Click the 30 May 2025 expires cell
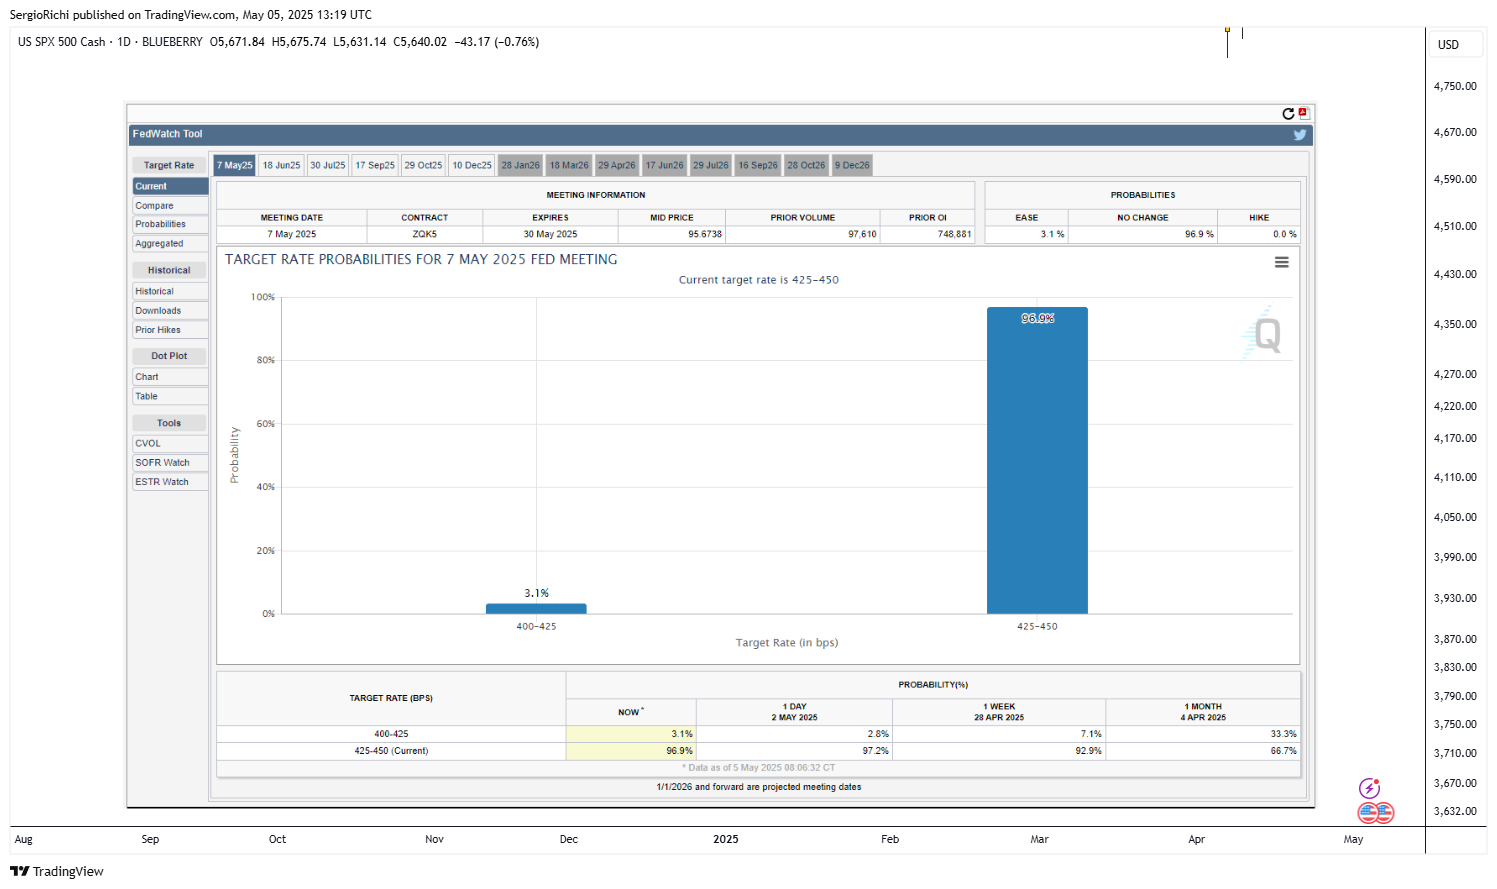Viewport: 1497px width, 889px height. point(550,234)
